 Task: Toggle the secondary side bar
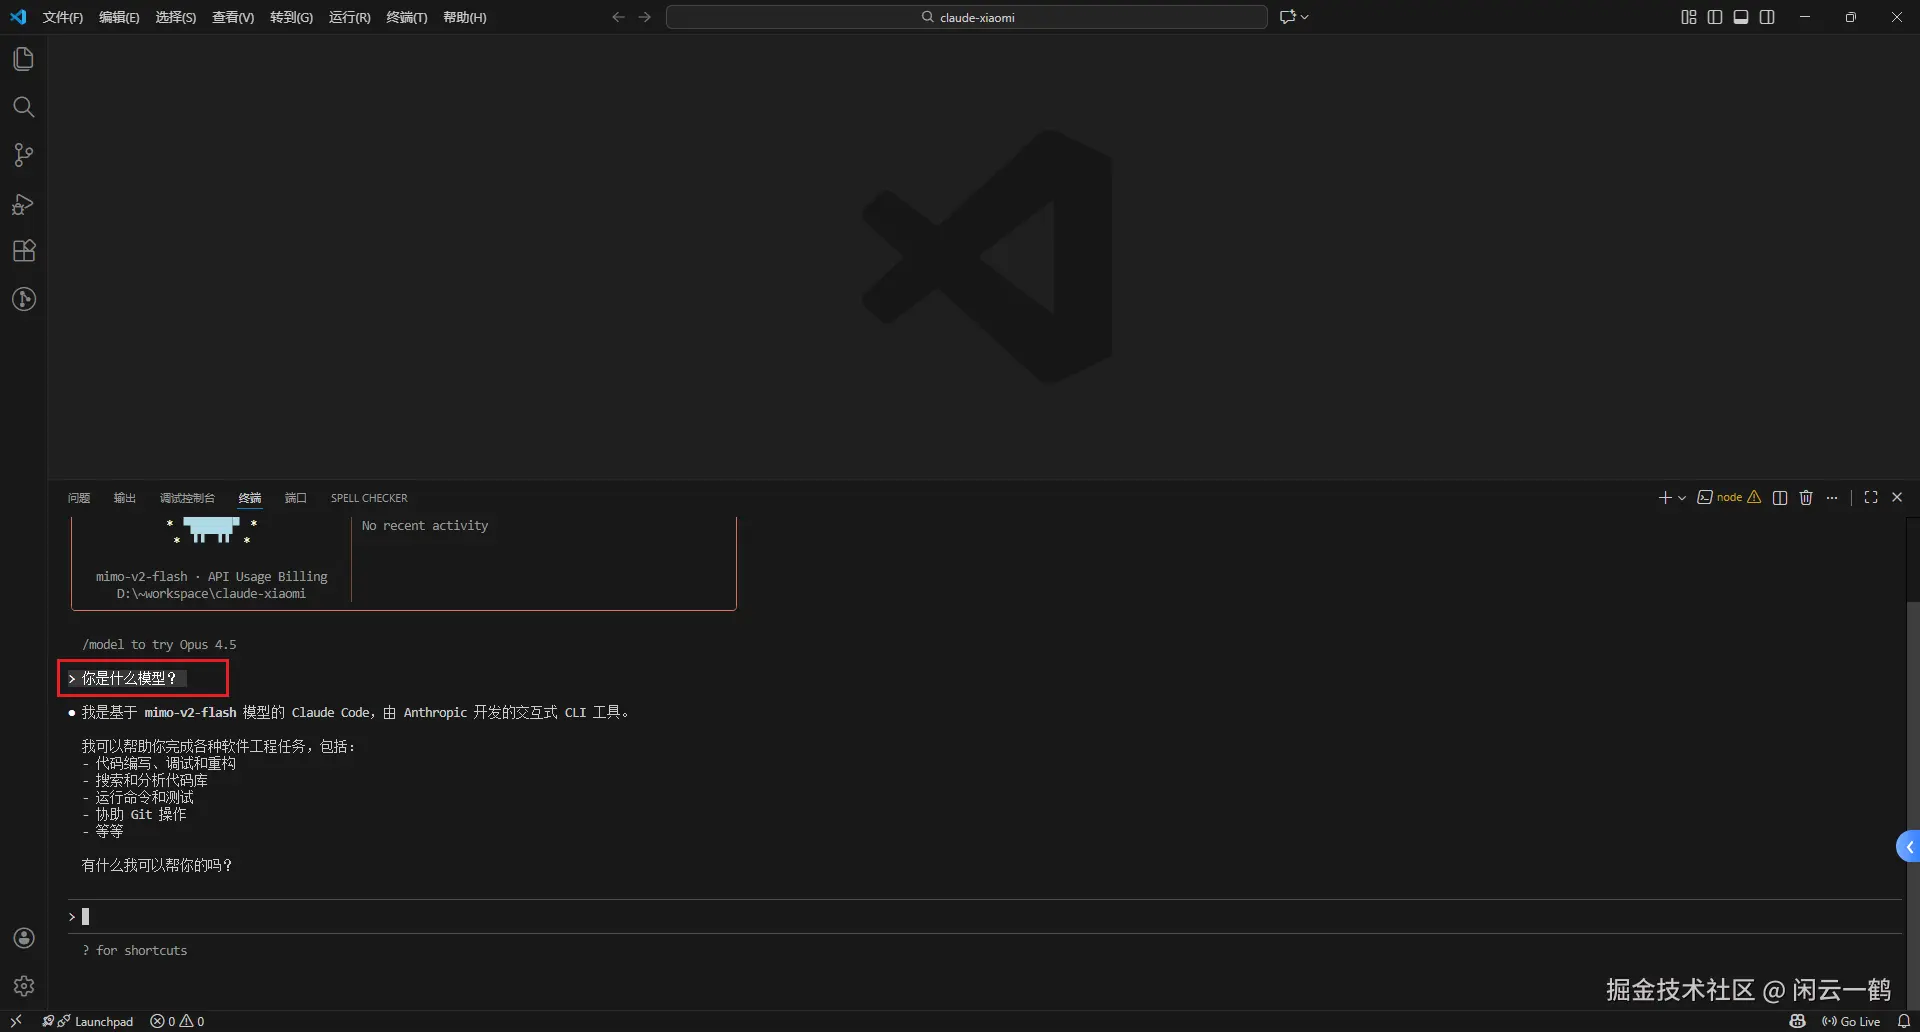pos(1767,17)
